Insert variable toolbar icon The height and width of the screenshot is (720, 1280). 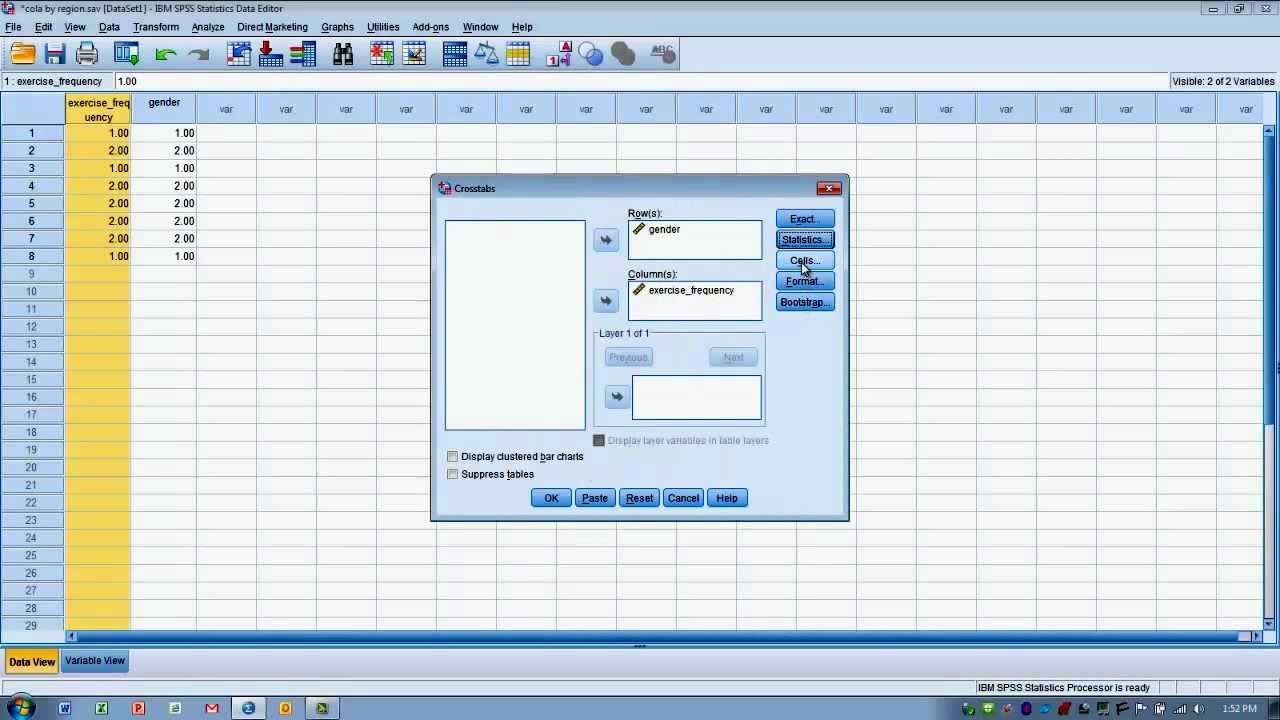pyautogui.click(x=414, y=55)
